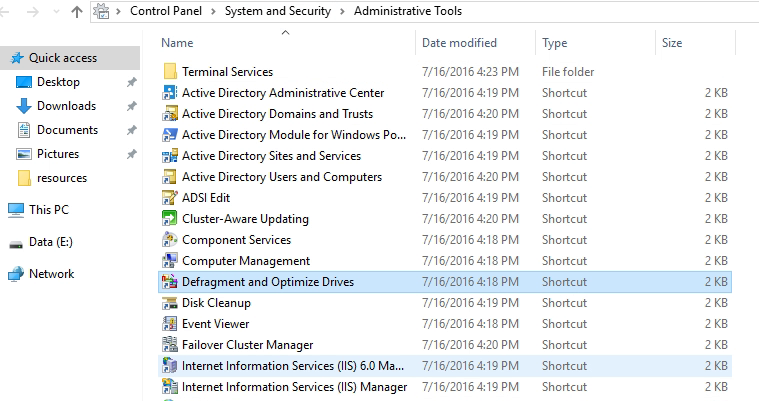
Task: Click the Cluster-Aware Updating icon
Action: (169, 219)
